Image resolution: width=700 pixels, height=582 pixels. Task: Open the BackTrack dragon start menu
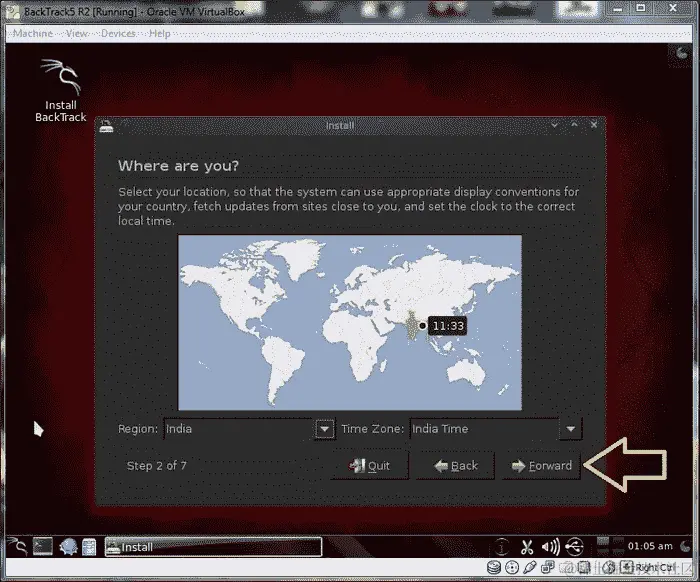18,546
